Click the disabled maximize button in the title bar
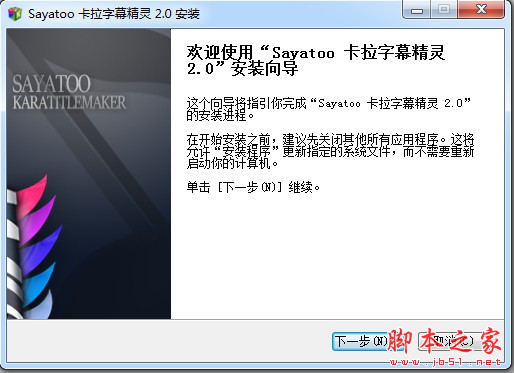514x373 pixels. pyautogui.click(x=444, y=9)
